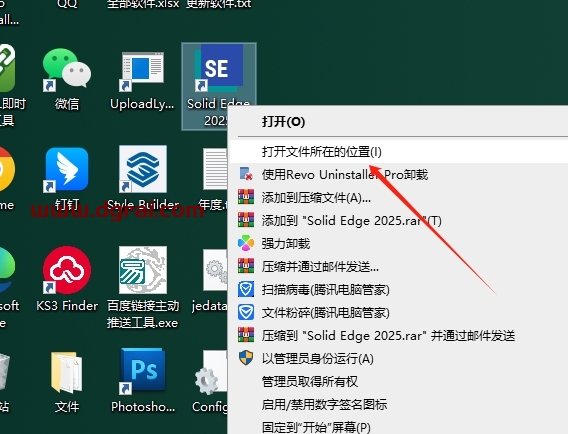This screenshot has height=434, width=568.
Task: Choose 添加到压缩文件(A)... entry
Action: tap(399, 198)
